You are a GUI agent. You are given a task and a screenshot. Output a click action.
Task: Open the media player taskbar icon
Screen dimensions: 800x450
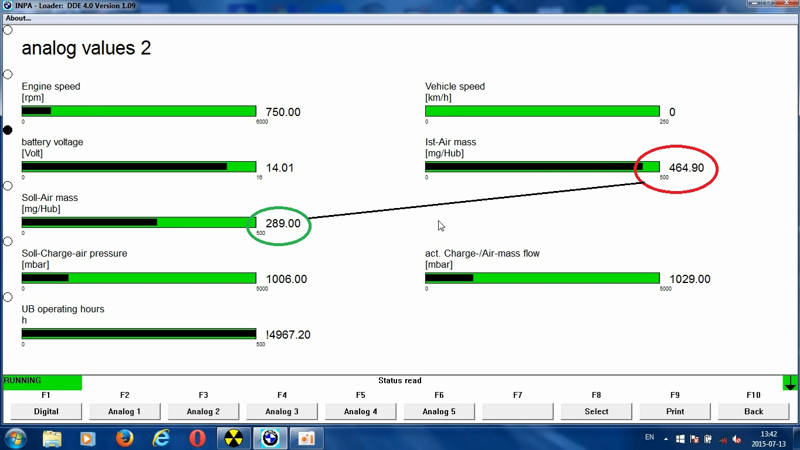click(x=88, y=438)
